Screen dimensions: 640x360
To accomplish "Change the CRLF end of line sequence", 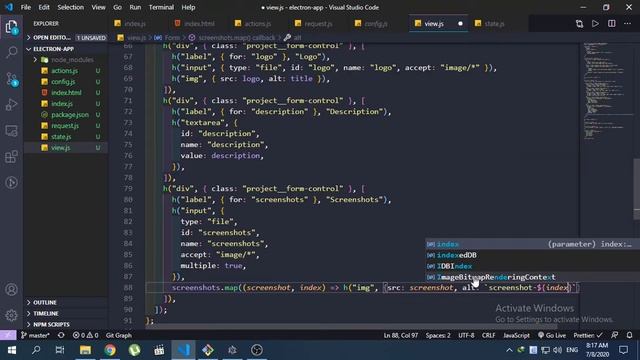I will pos(488,335).
